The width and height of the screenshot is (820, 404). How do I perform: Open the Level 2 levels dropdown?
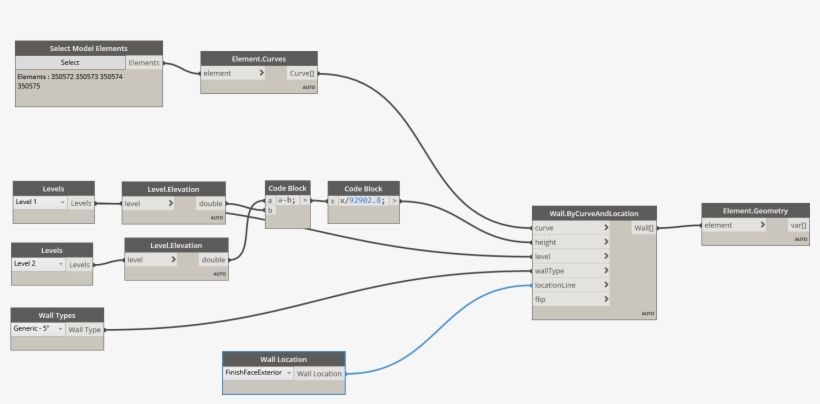pyautogui.click(x=40, y=264)
